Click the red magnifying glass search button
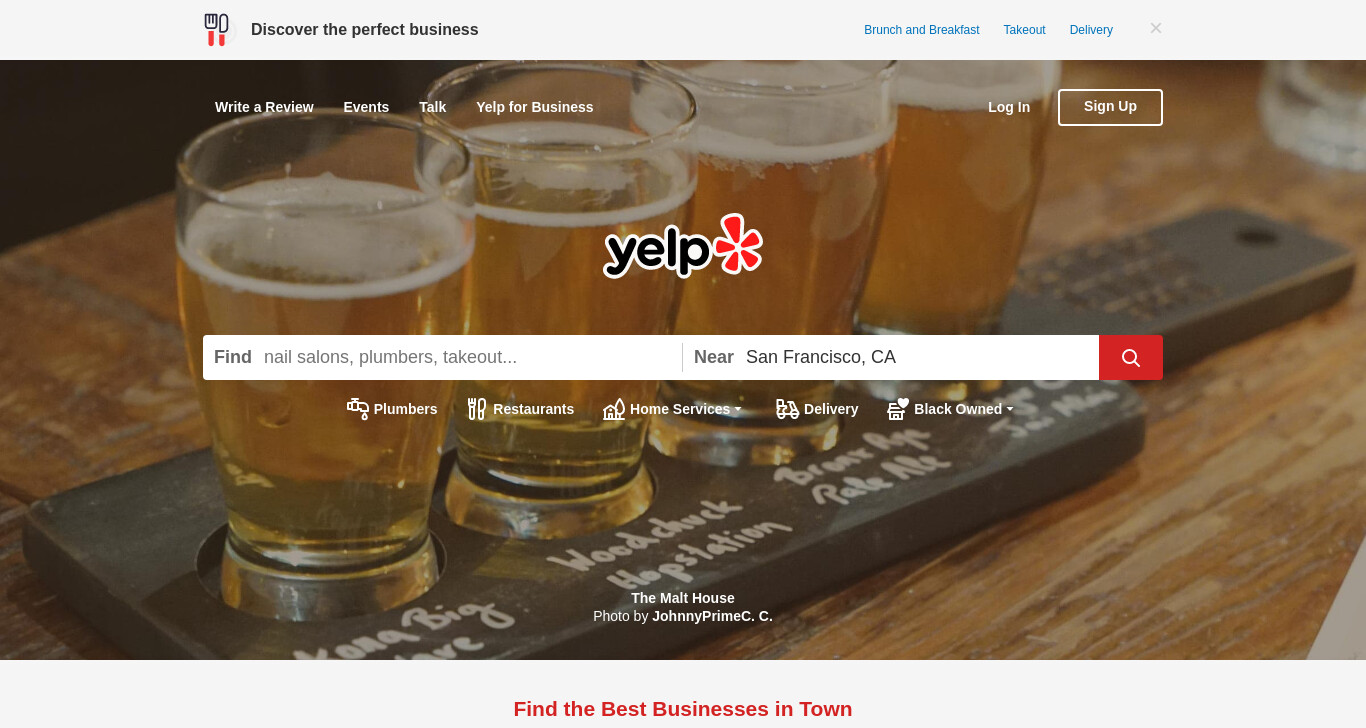Image resolution: width=1366 pixels, height=728 pixels. pos(1131,358)
